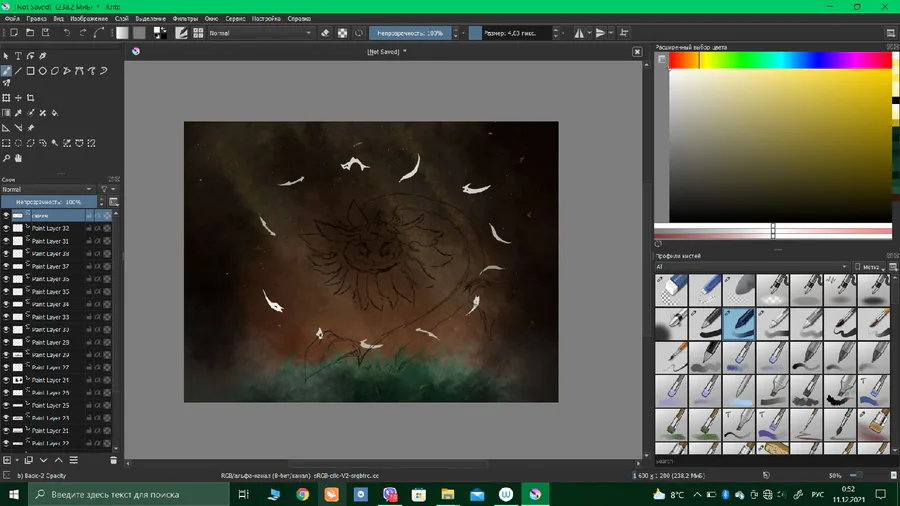Open the brush size slider options arrow
The image size is (900, 506).
pos(562,33)
